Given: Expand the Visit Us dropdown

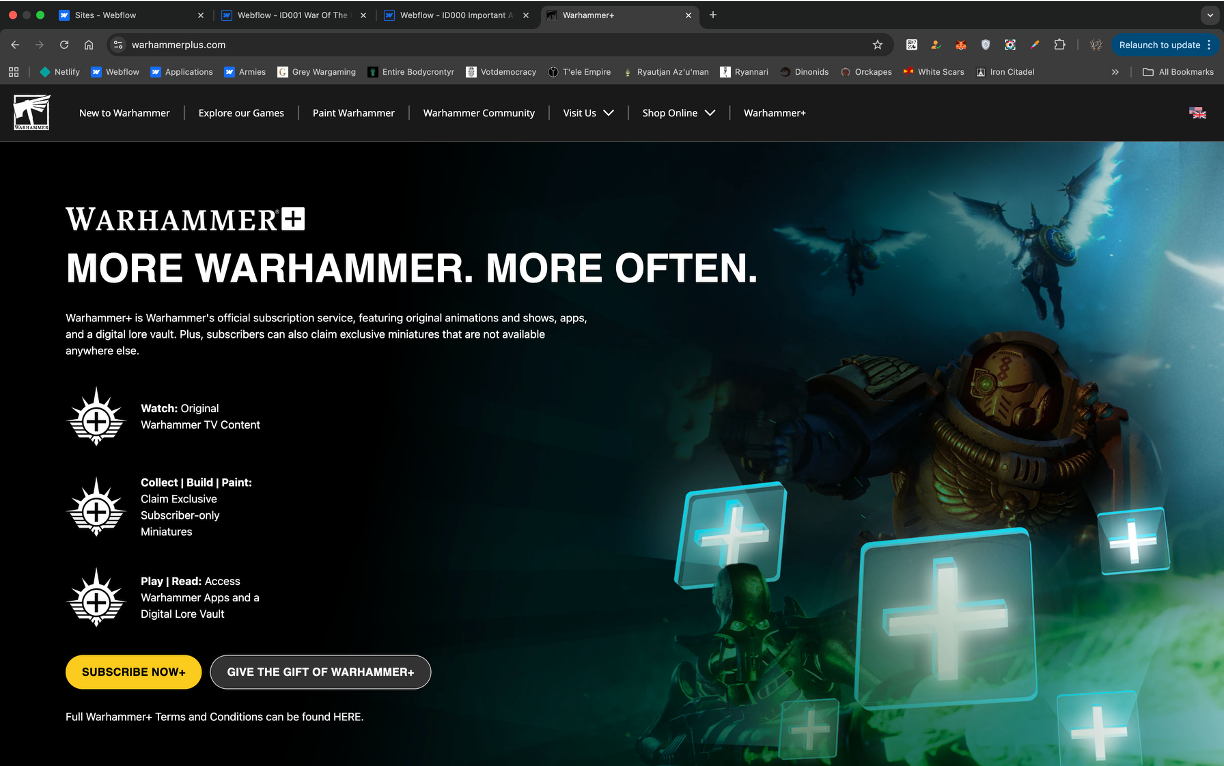Looking at the screenshot, I should (x=588, y=113).
